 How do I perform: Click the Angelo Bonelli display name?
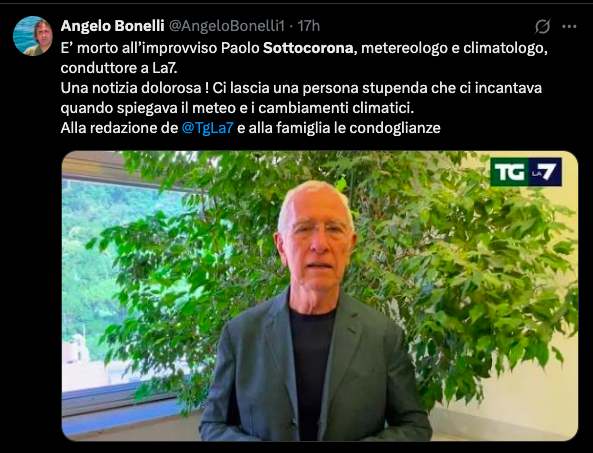112,26
